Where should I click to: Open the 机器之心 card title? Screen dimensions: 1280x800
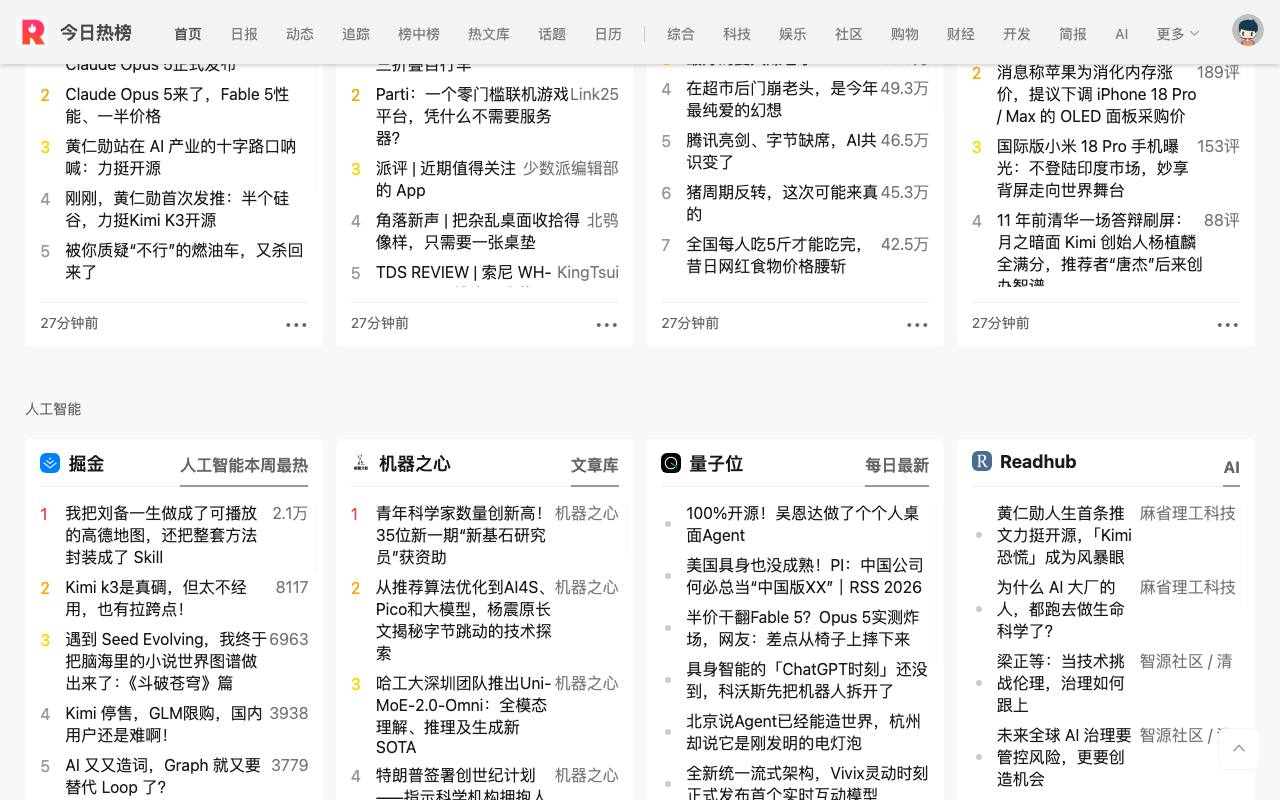coord(415,463)
